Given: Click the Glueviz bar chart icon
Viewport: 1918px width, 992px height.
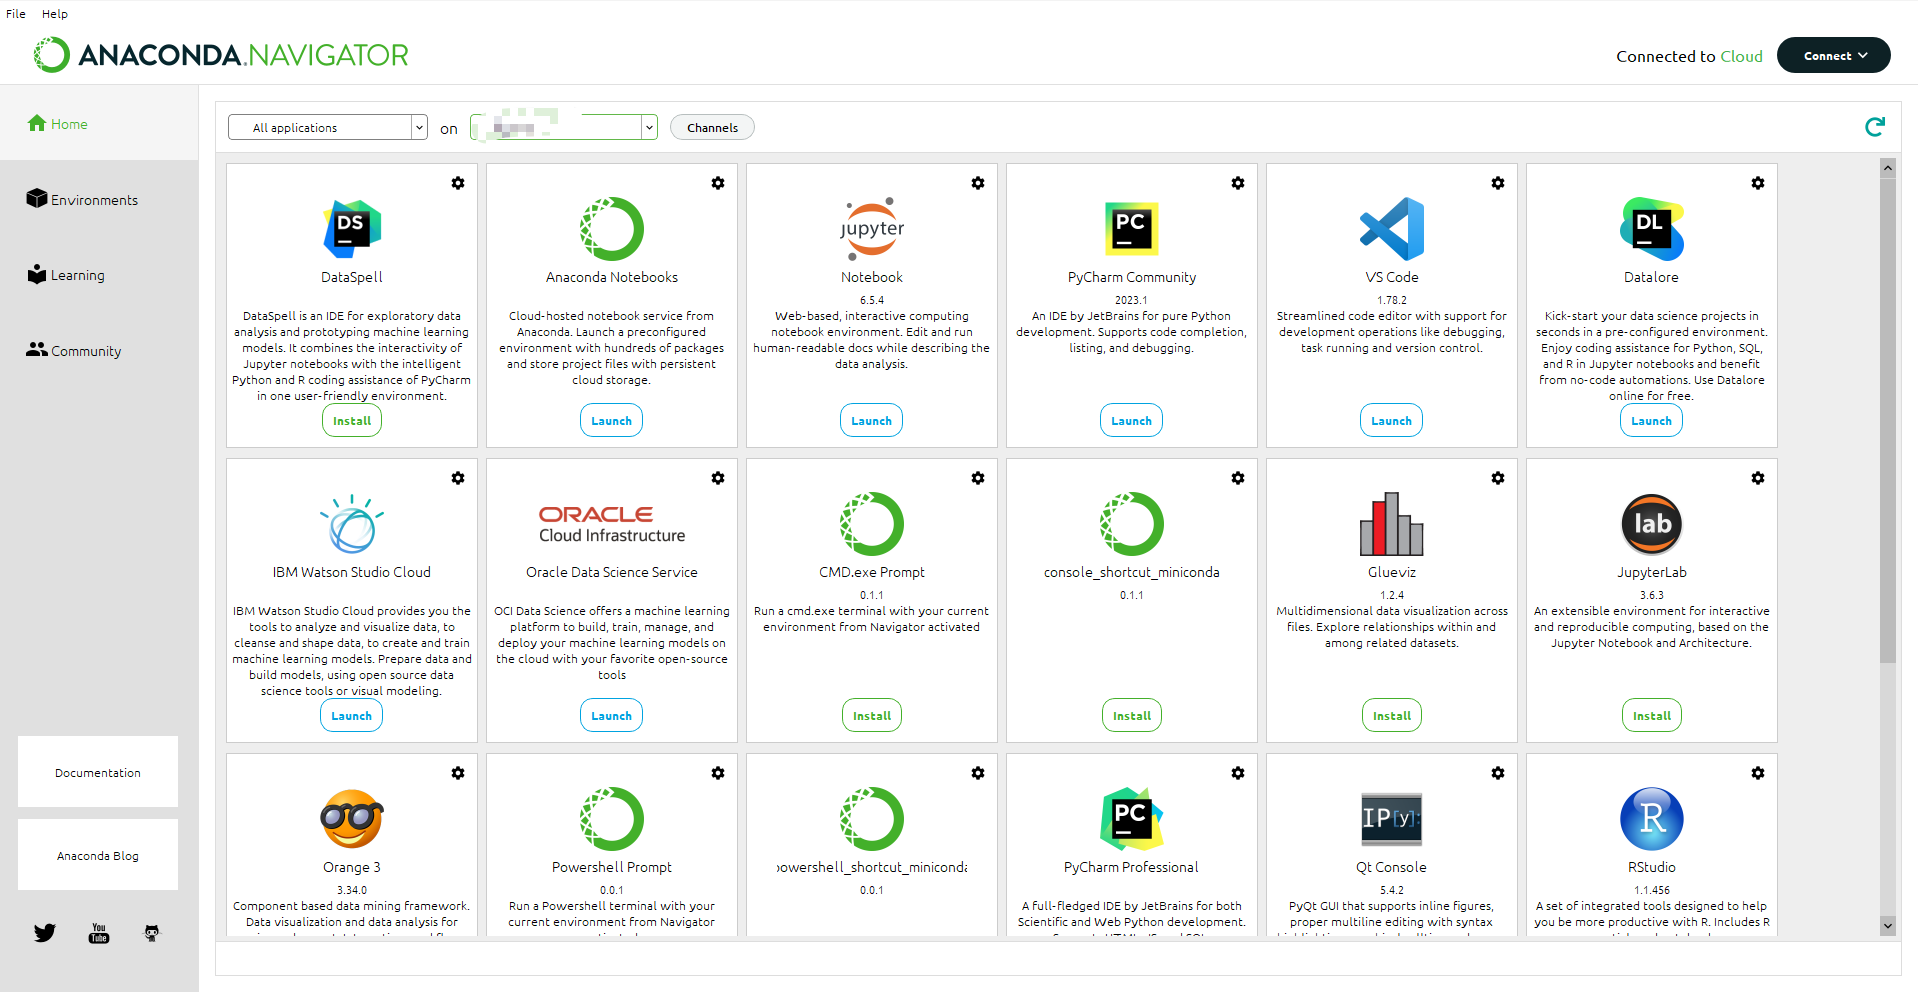Looking at the screenshot, I should coord(1391,524).
